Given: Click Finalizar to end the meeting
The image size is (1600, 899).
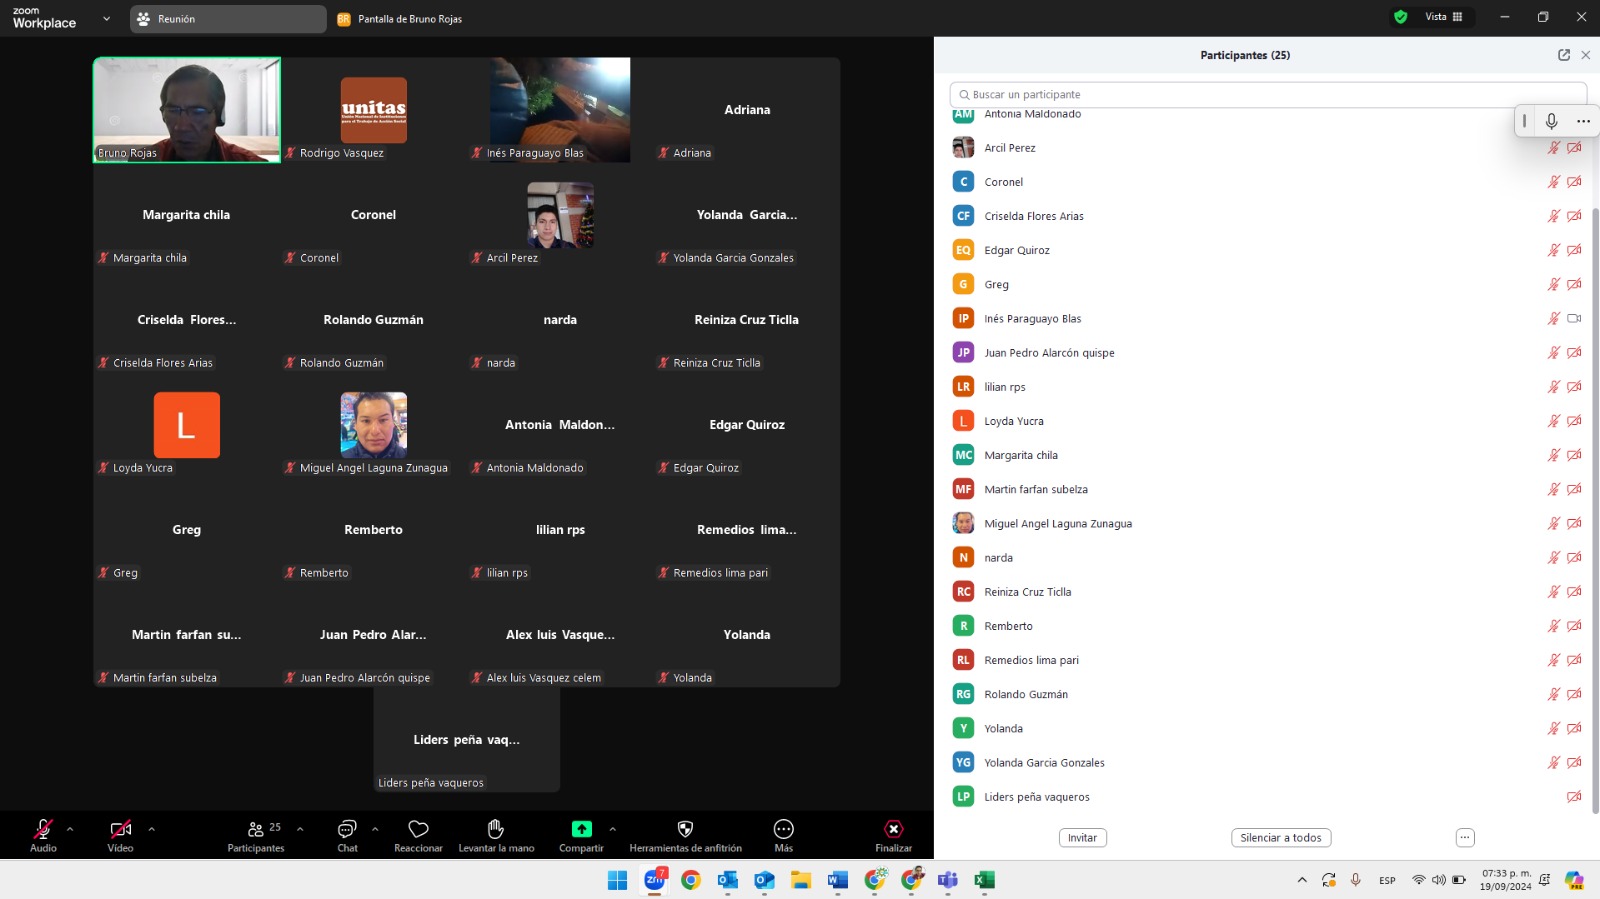Looking at the screenshot, I should tap(893, 835).
